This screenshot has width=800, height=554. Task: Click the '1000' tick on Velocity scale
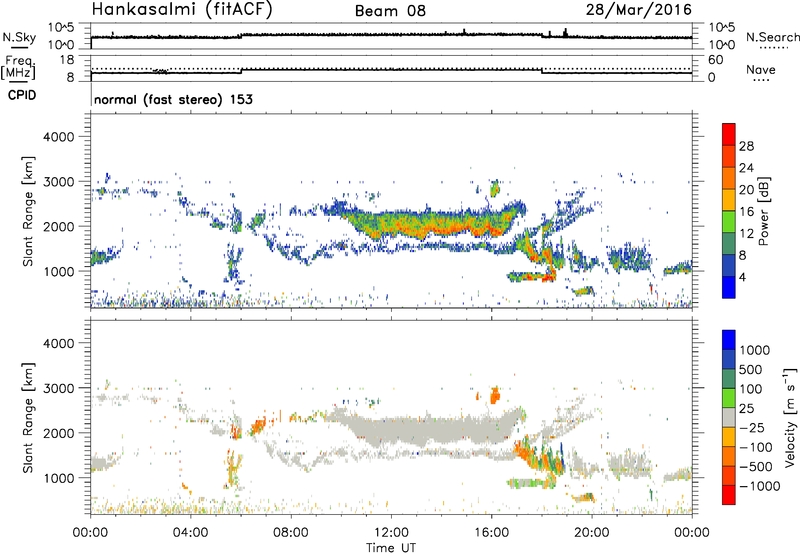[755, 350]
